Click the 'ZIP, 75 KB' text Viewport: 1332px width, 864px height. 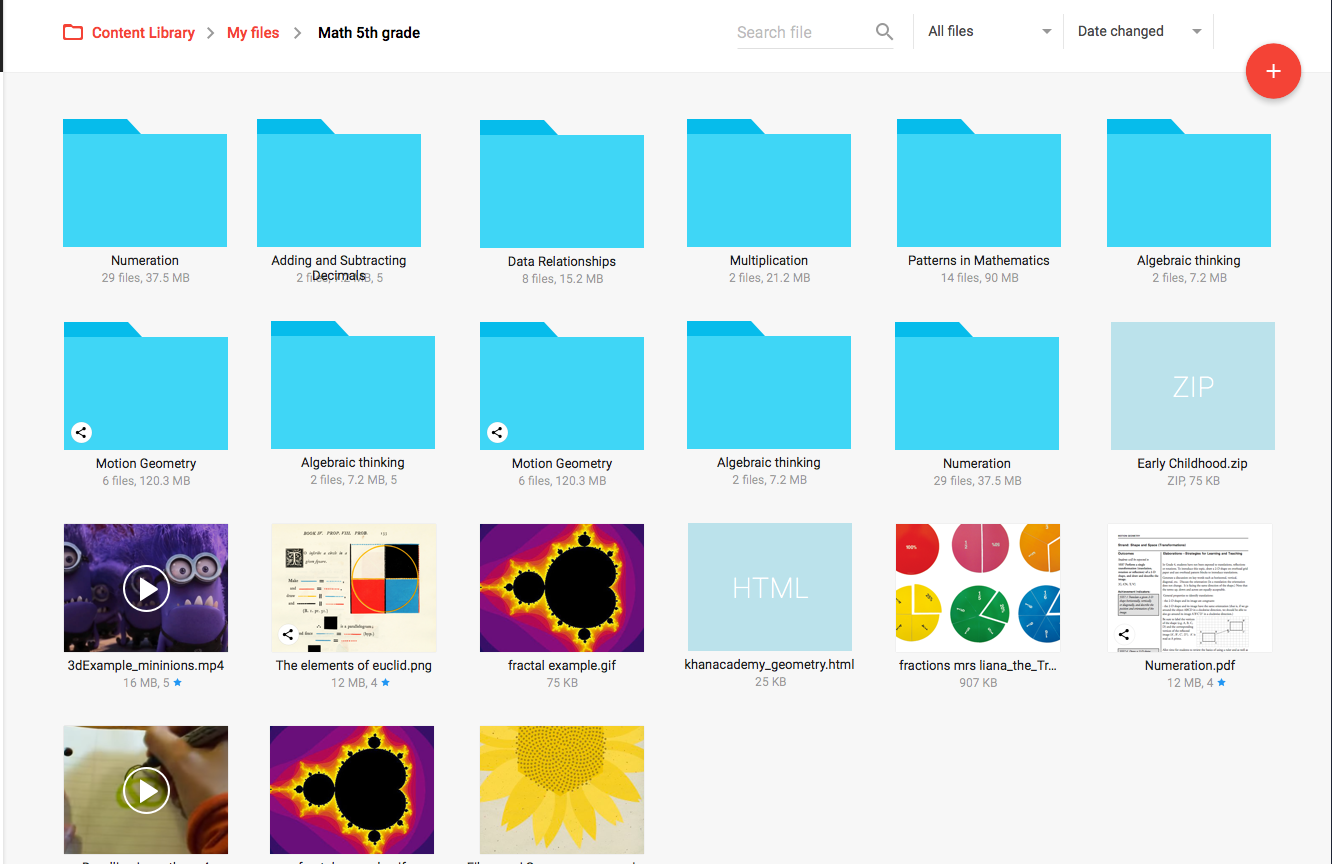tap(1193, 481)
